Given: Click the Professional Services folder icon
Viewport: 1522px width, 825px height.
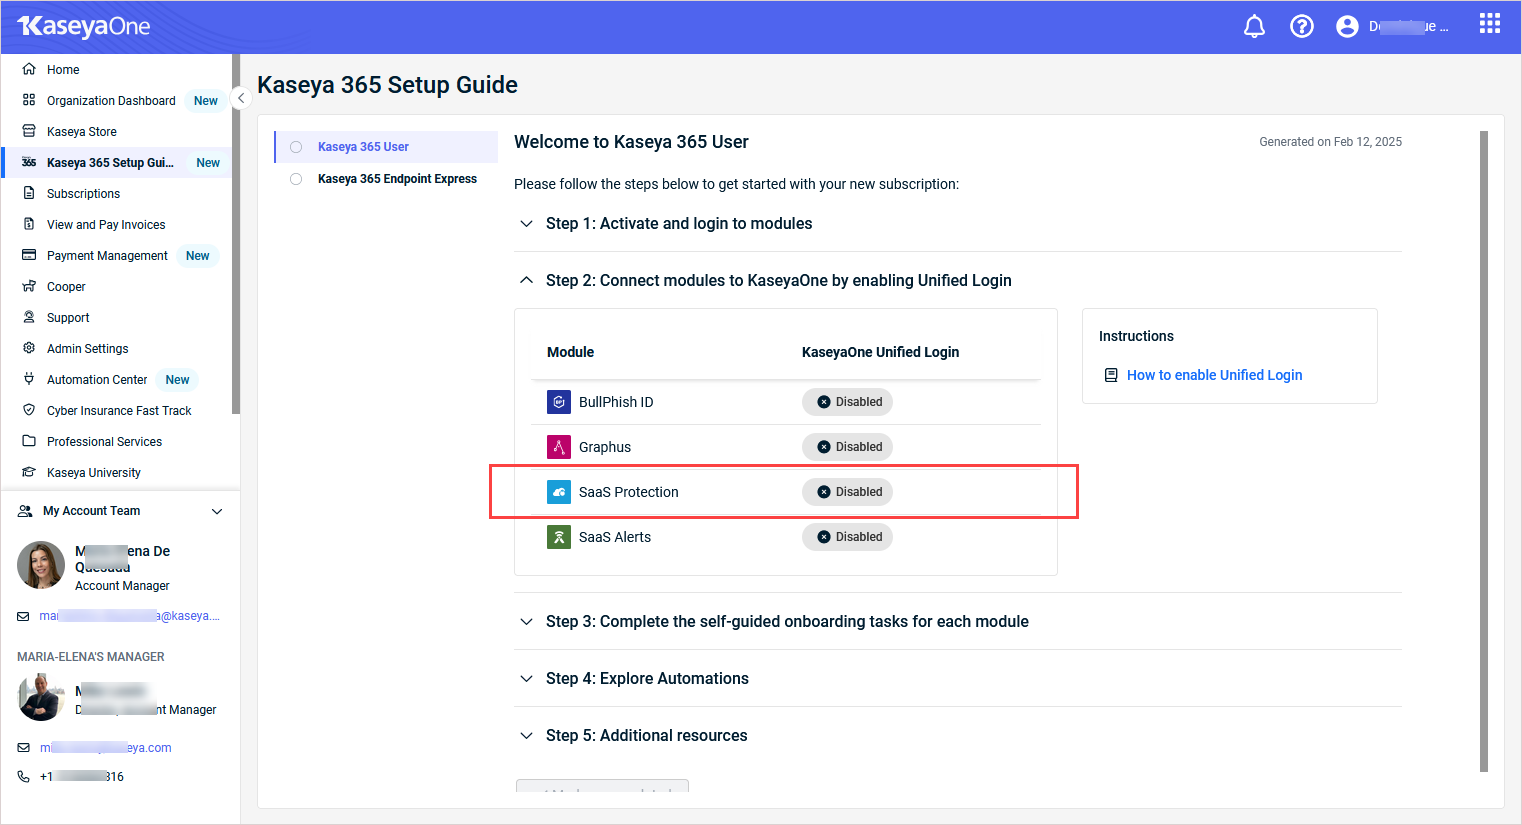Looking at the screenshot, I should [x=29, y=441].
